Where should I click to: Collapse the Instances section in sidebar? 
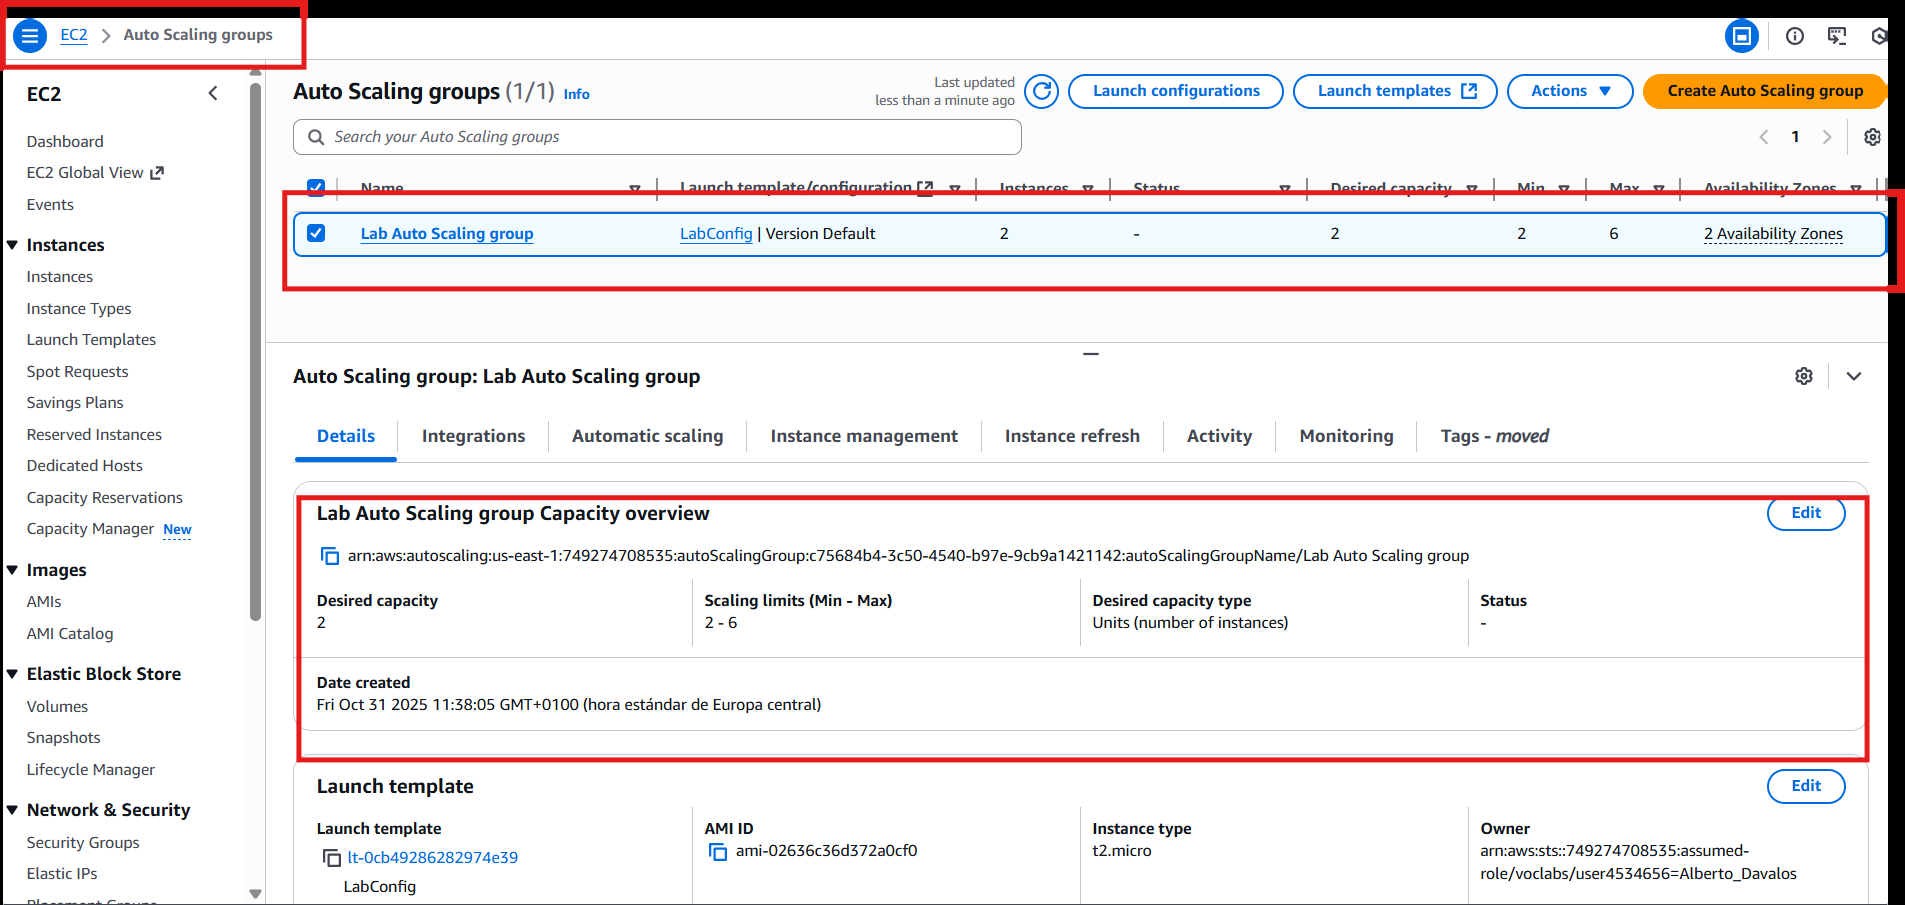tap(13, 245)
